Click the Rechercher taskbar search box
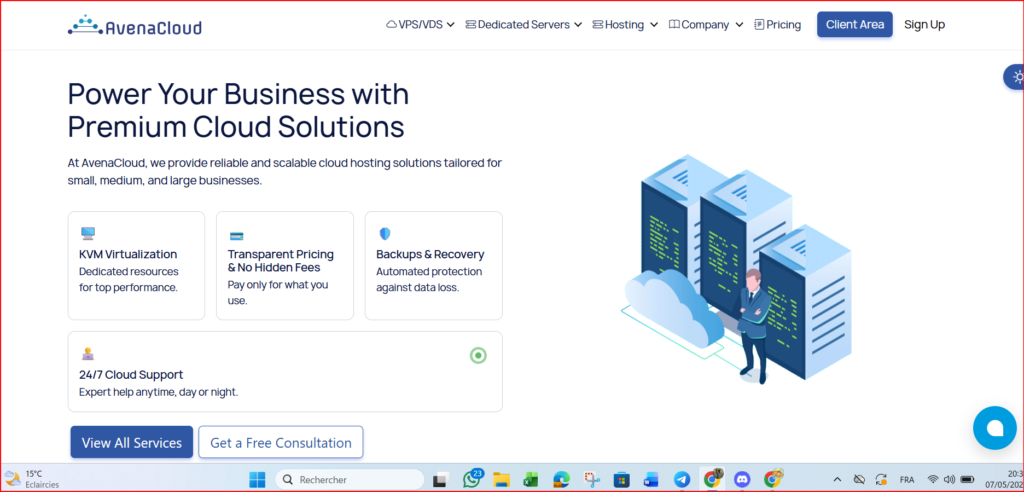Screen dimensions: 1024x492 click(349, 480)
